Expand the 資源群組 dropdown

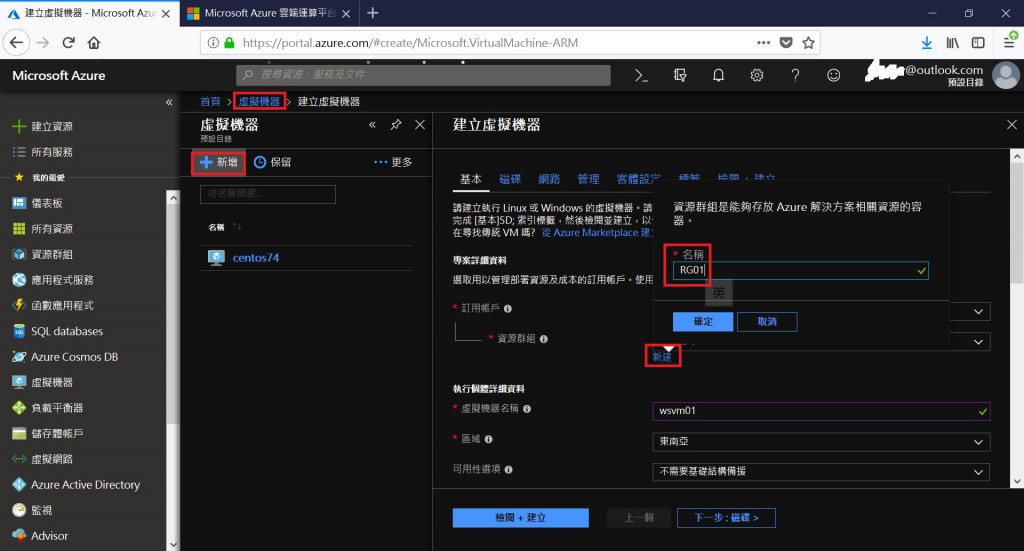click(978, 341)
